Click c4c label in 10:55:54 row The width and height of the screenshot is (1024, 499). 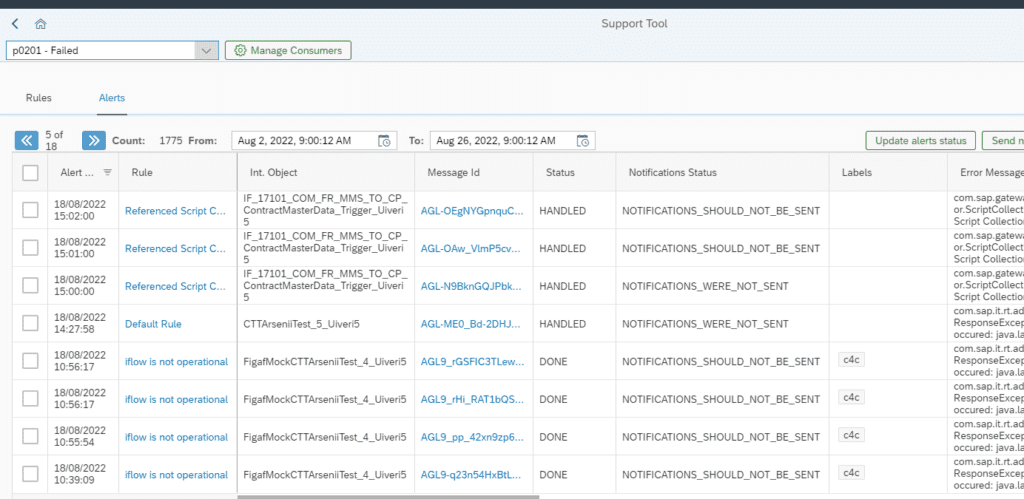coord(852,434)
